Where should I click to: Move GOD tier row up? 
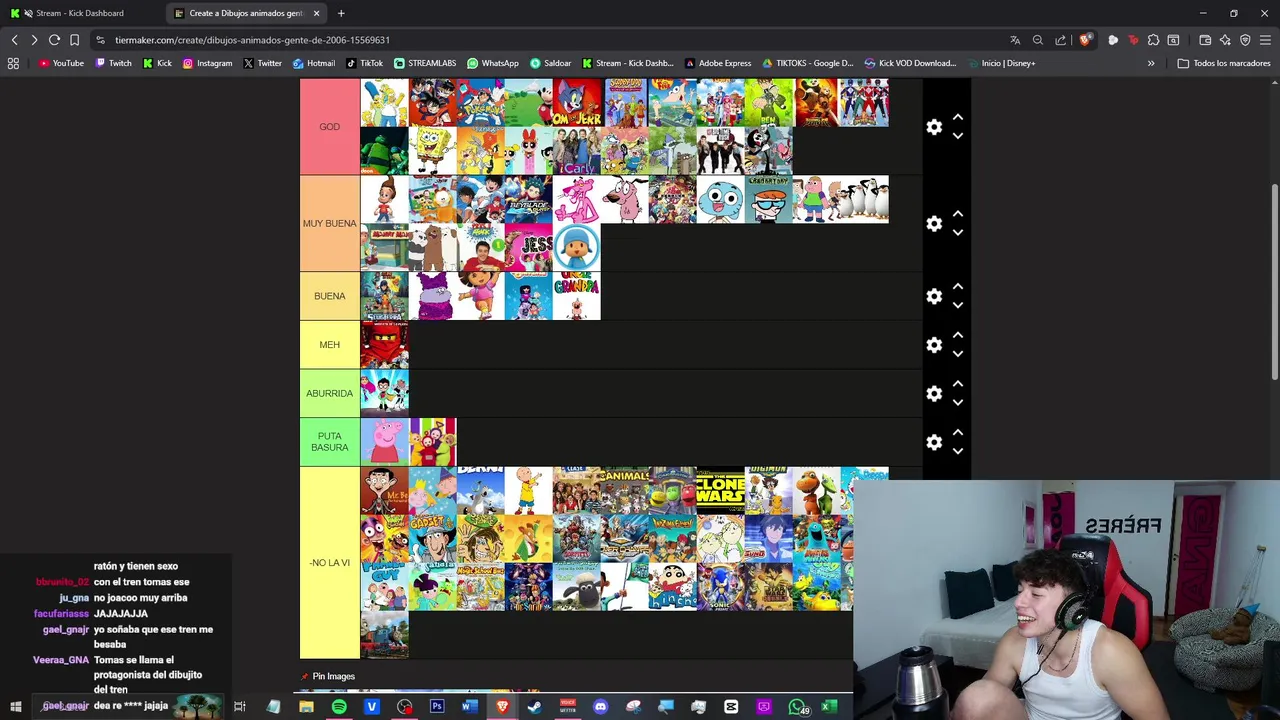click(x=958, y=117)
